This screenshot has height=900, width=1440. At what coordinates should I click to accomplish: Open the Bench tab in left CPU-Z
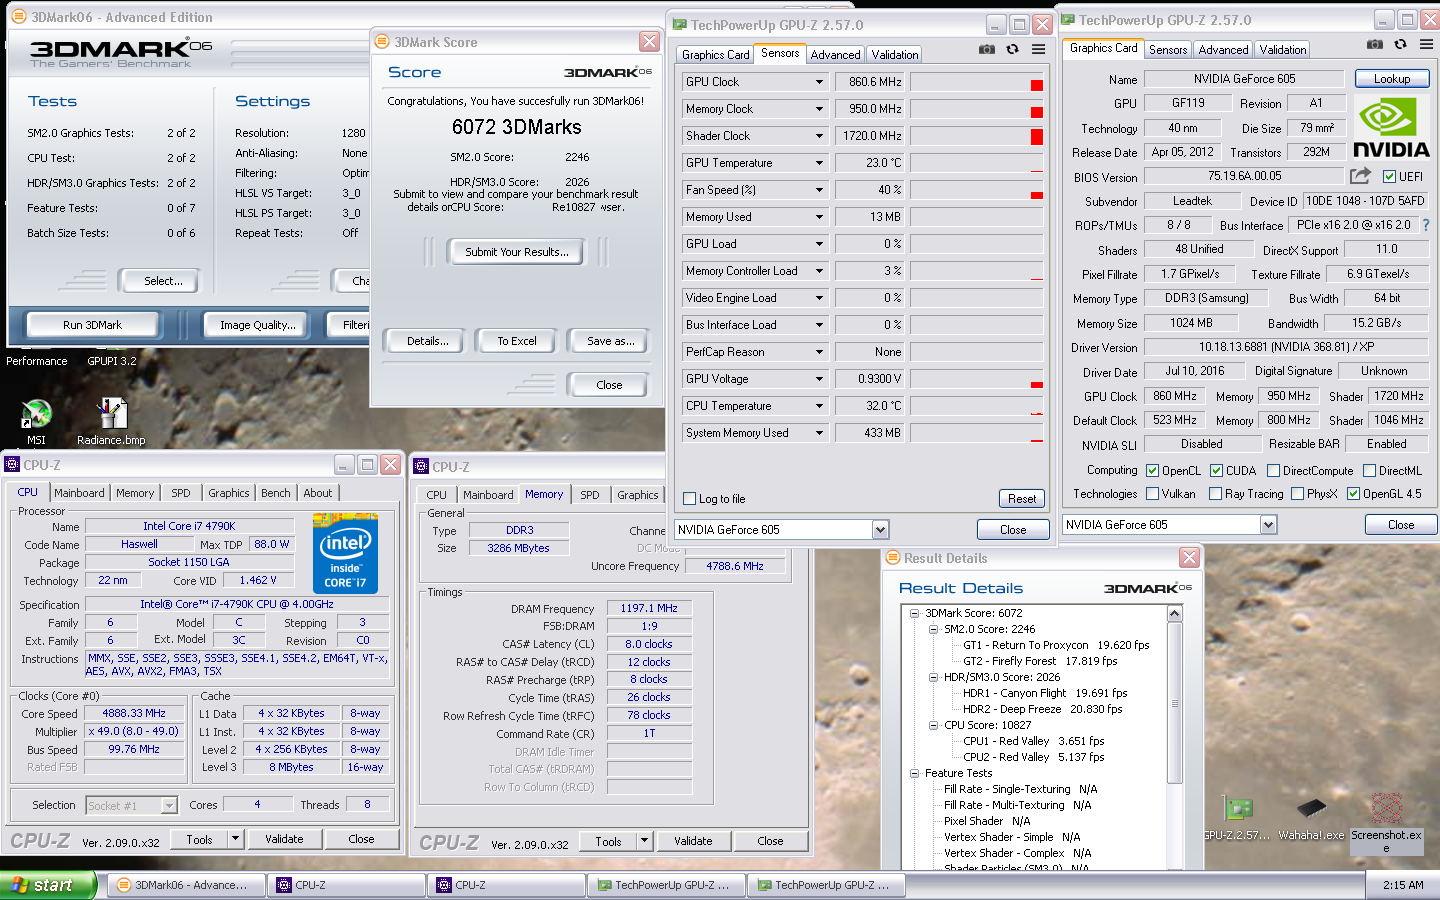click(x=276, y=493)
